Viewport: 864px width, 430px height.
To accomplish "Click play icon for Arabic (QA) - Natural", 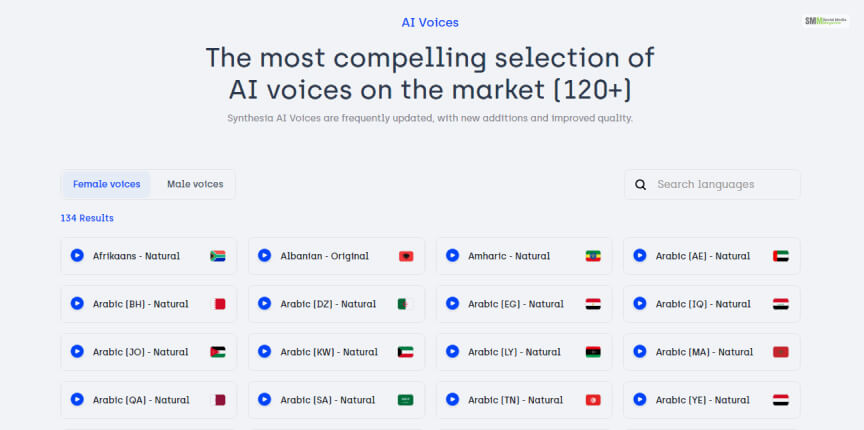I will [77, 400].
